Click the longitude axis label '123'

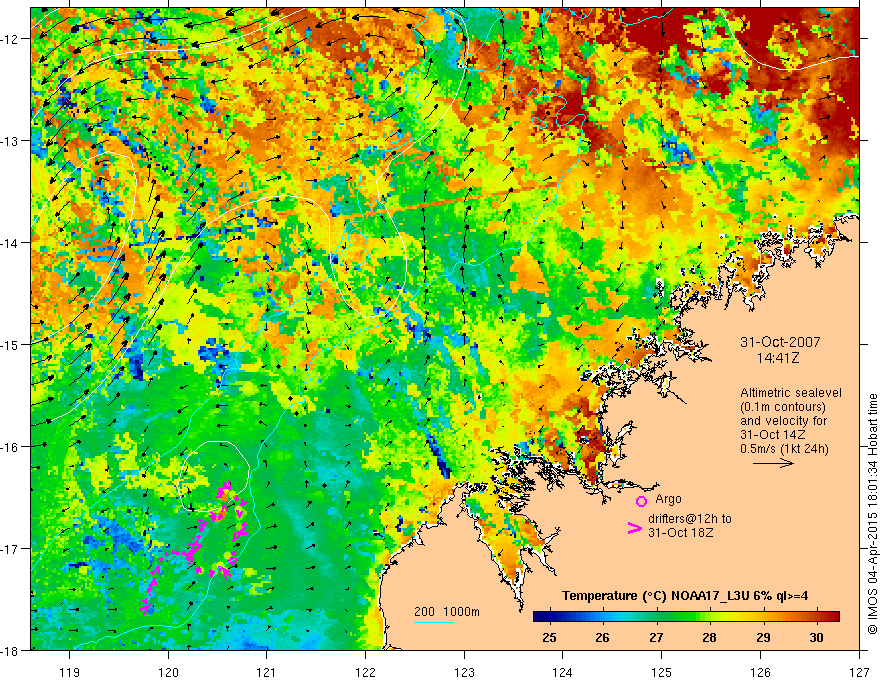(464, 672)
